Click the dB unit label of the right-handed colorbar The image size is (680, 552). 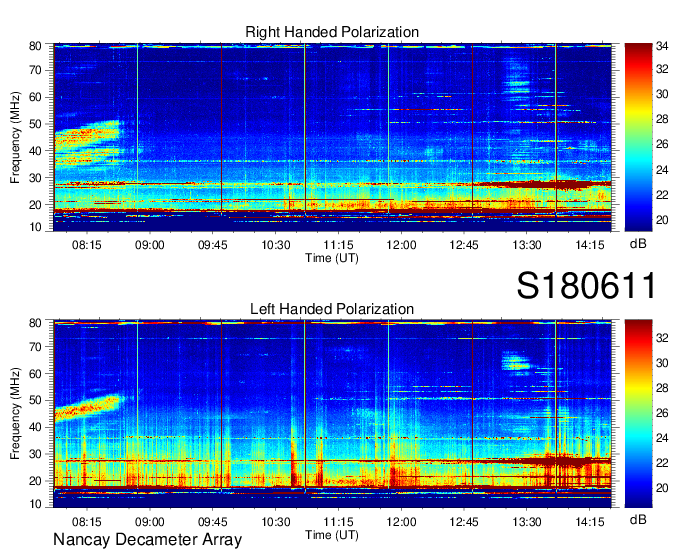tap(638, 244)
